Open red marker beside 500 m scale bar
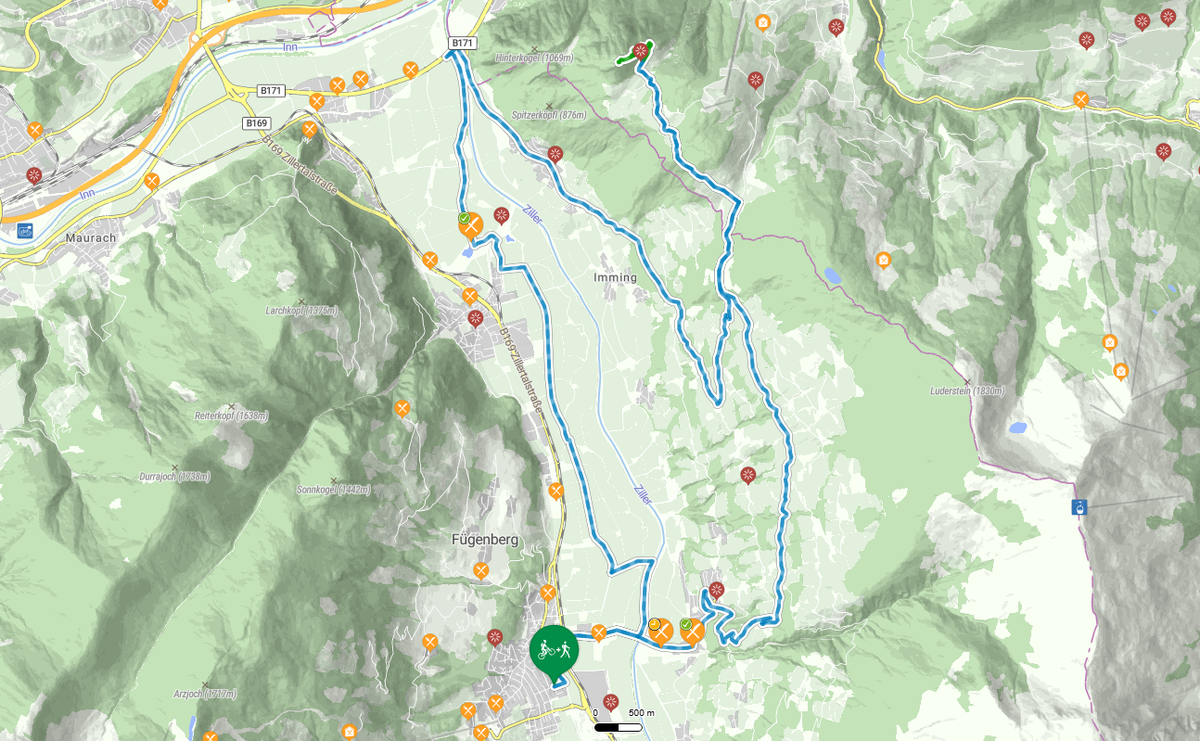 611,702
